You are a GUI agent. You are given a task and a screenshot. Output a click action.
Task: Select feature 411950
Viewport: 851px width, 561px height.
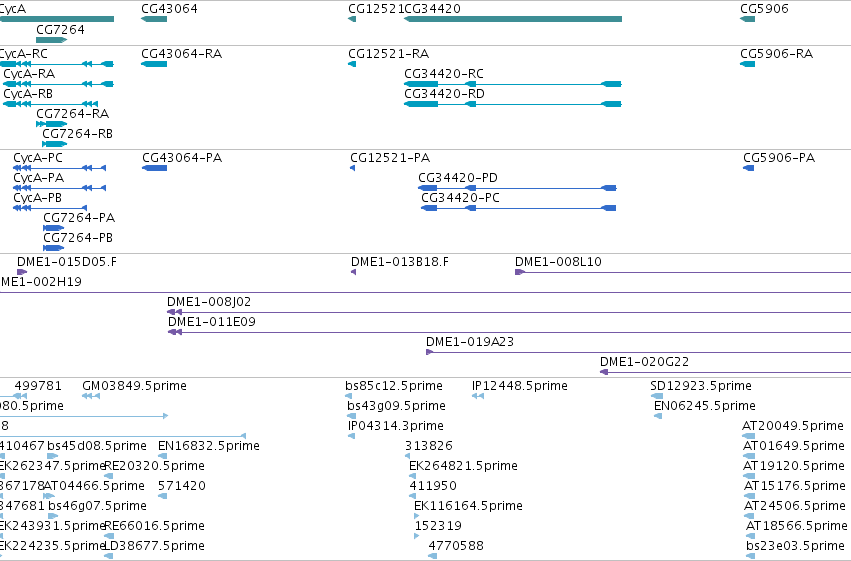tap(433, 486)
